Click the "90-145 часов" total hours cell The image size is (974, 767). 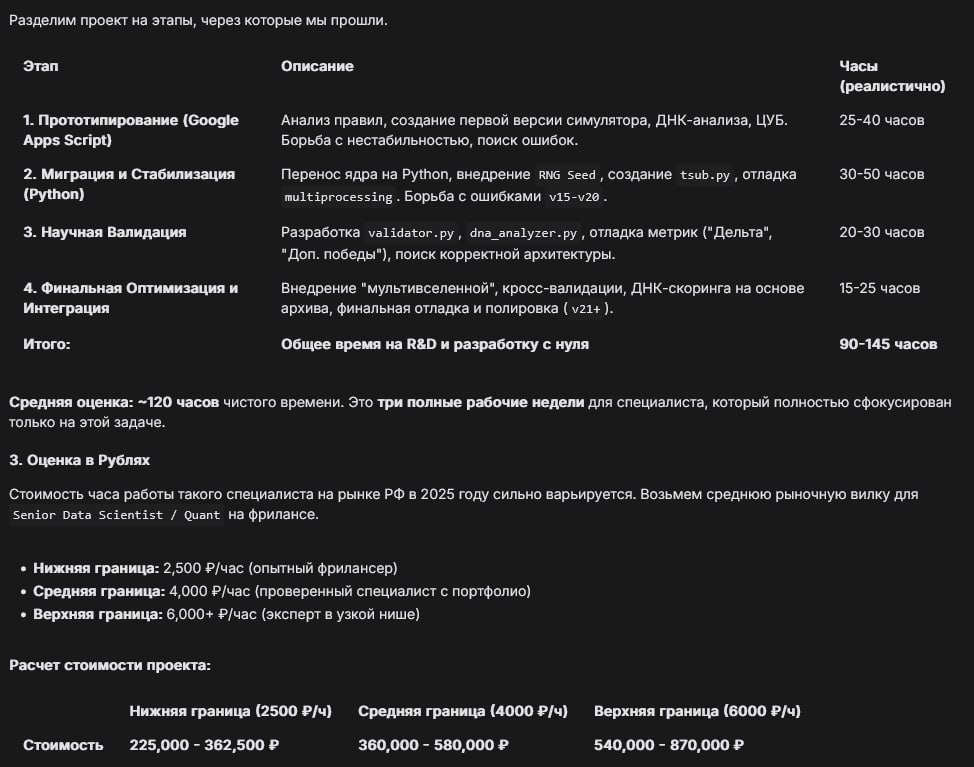[888, 344]
